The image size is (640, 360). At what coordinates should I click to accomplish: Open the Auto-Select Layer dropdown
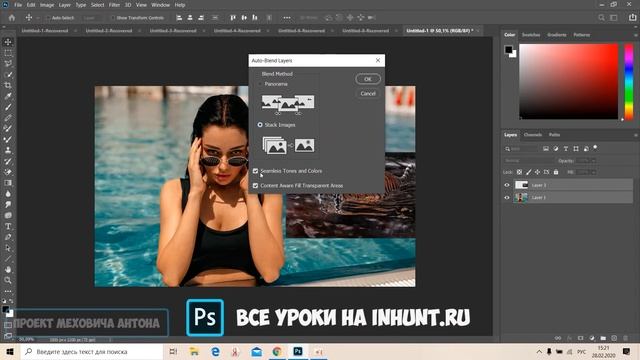92,18
